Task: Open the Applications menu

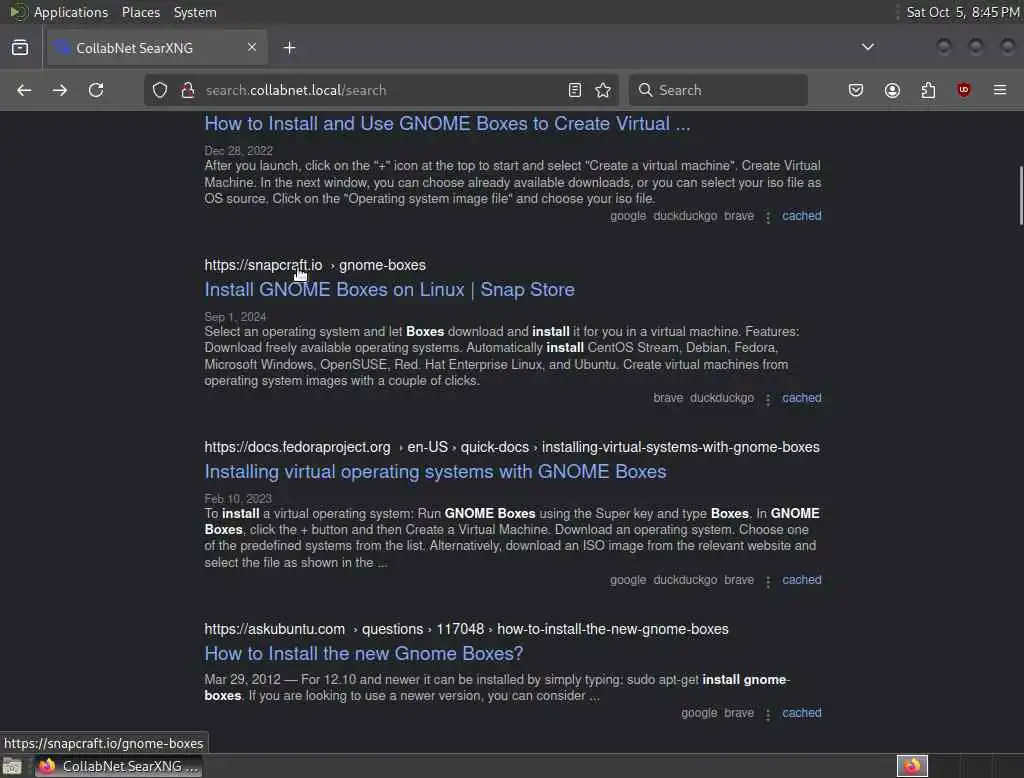Action: pyautogui.click(x=71, y=12)
